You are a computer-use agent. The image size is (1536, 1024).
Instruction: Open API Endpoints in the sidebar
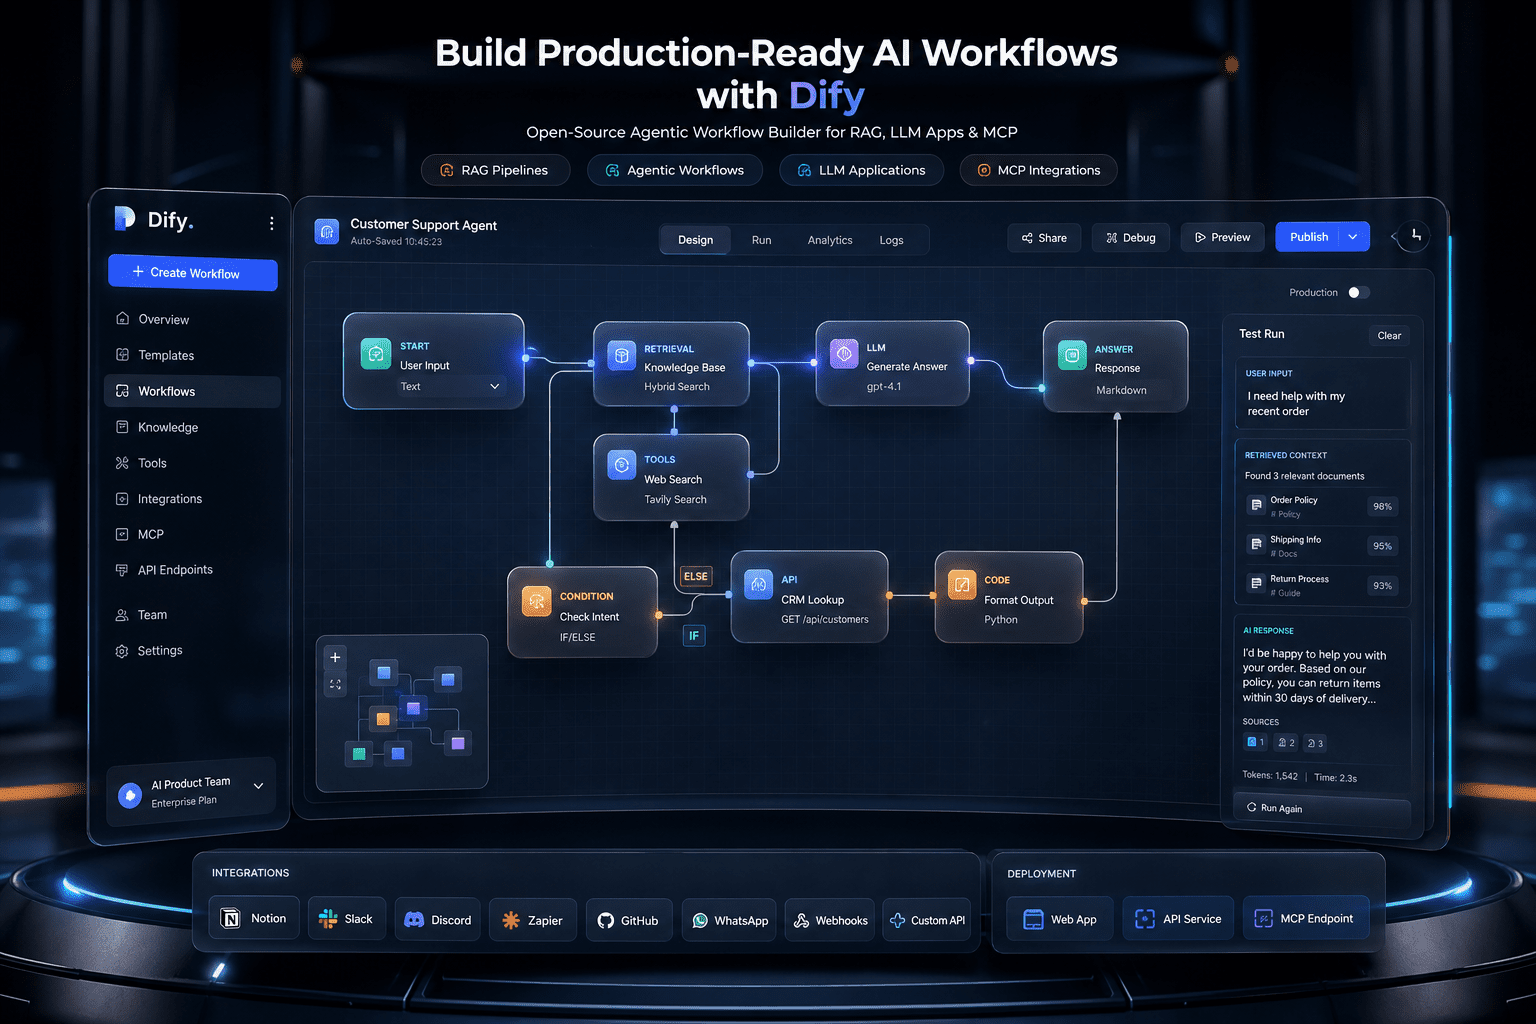point(192,570)
